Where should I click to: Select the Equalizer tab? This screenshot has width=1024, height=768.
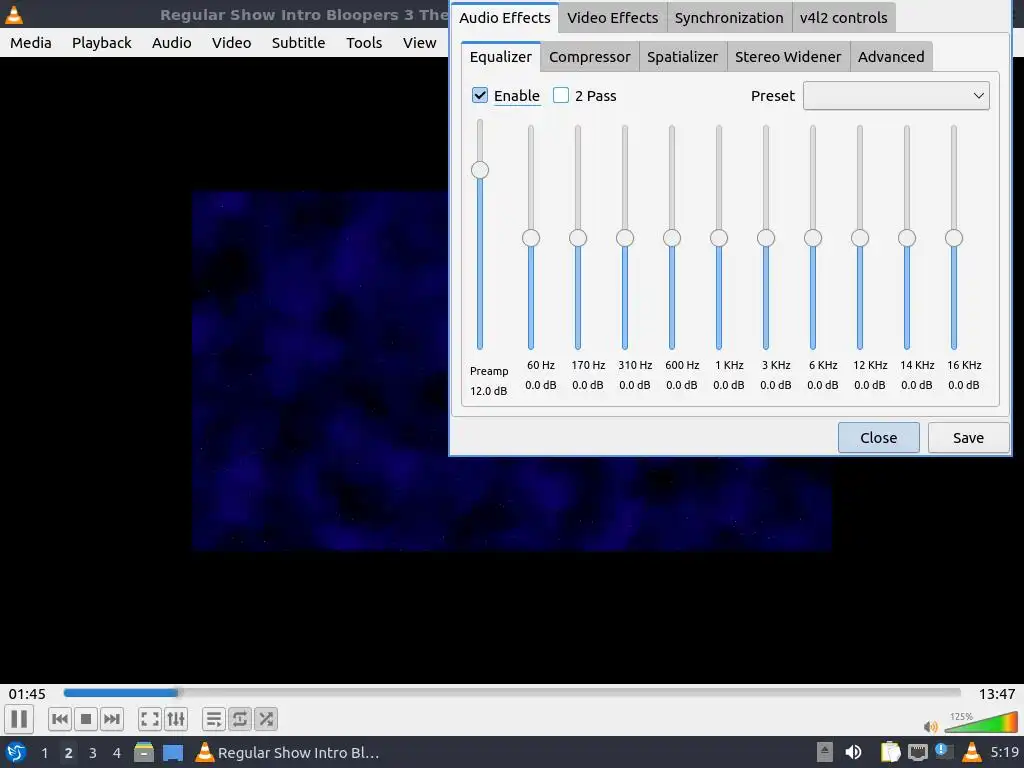pyautogui.click(x=501, y=57)
